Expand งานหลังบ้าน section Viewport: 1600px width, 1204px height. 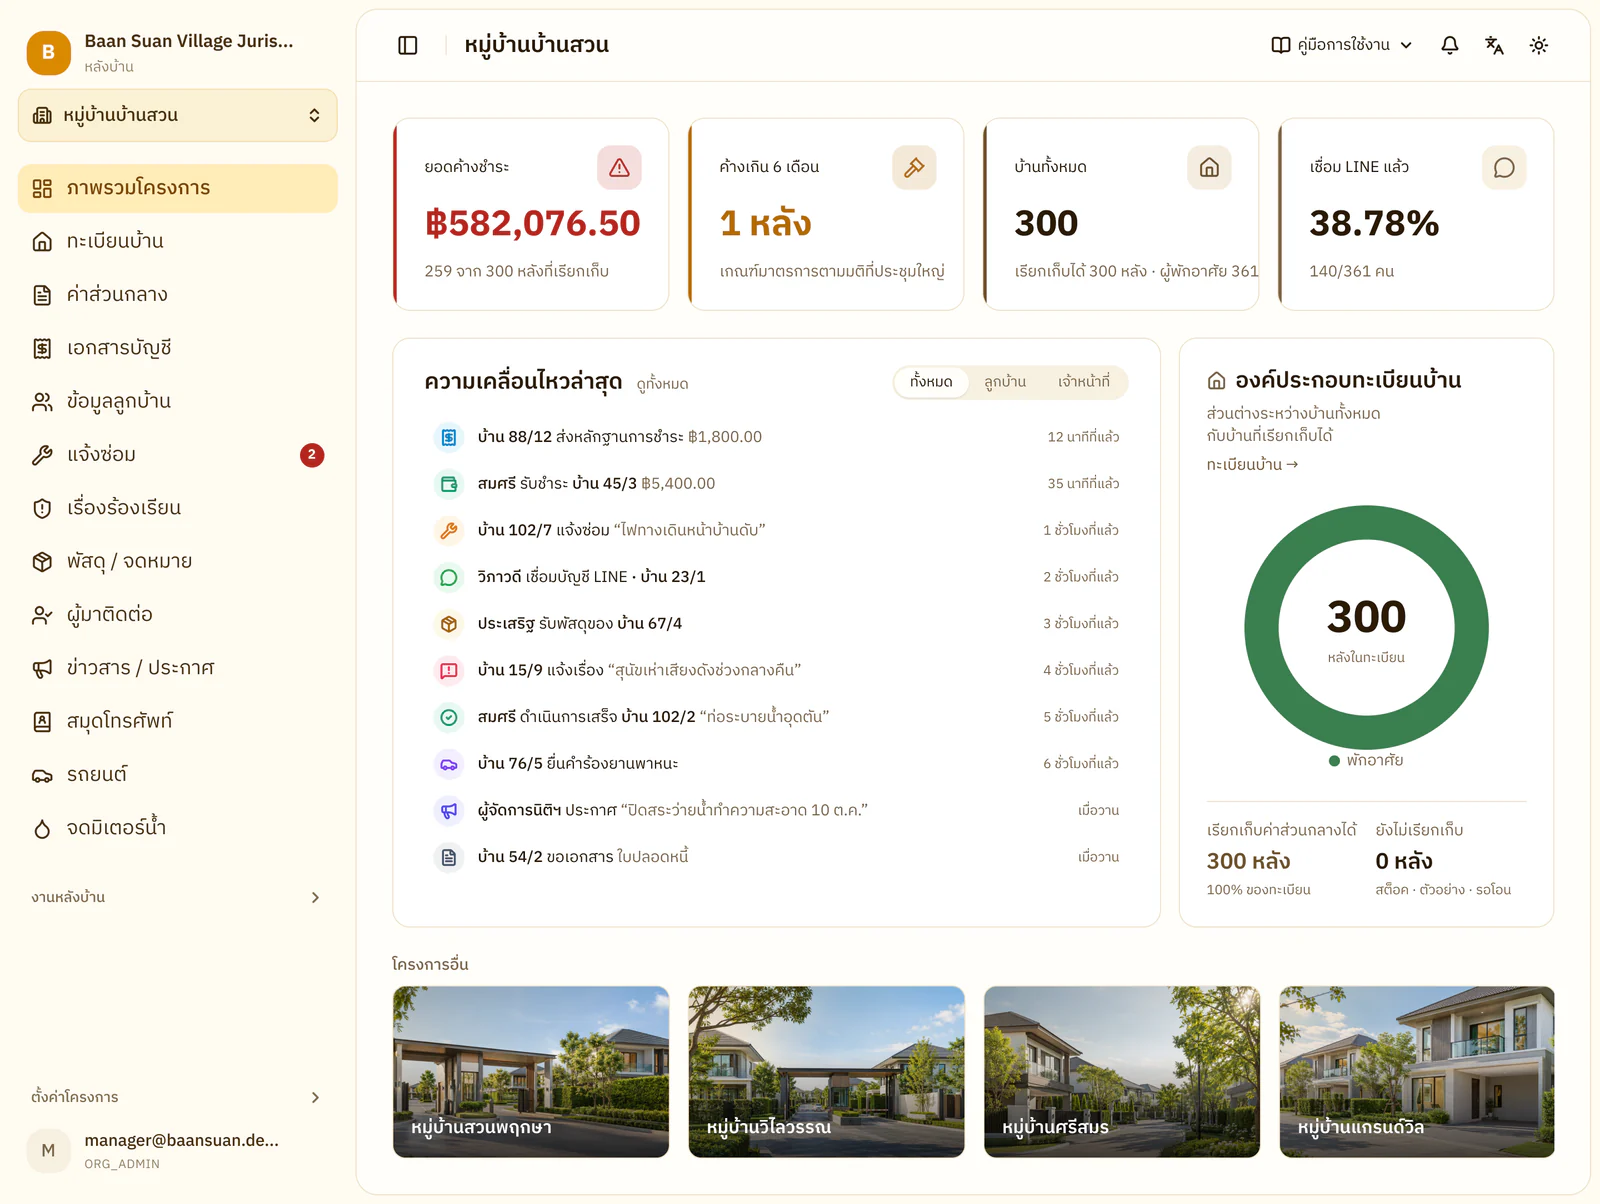point(178,897)
